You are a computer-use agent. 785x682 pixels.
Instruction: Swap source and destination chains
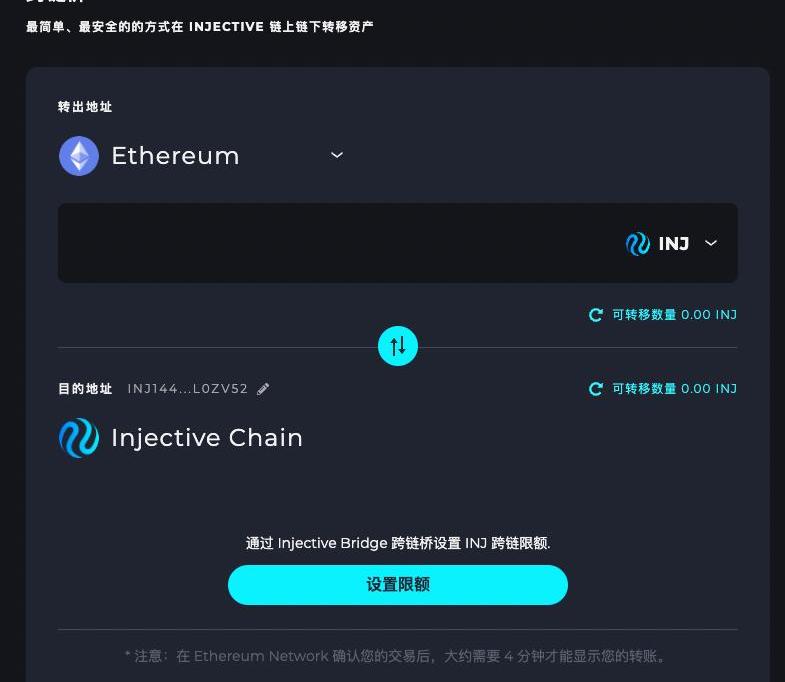pos(398,346)
